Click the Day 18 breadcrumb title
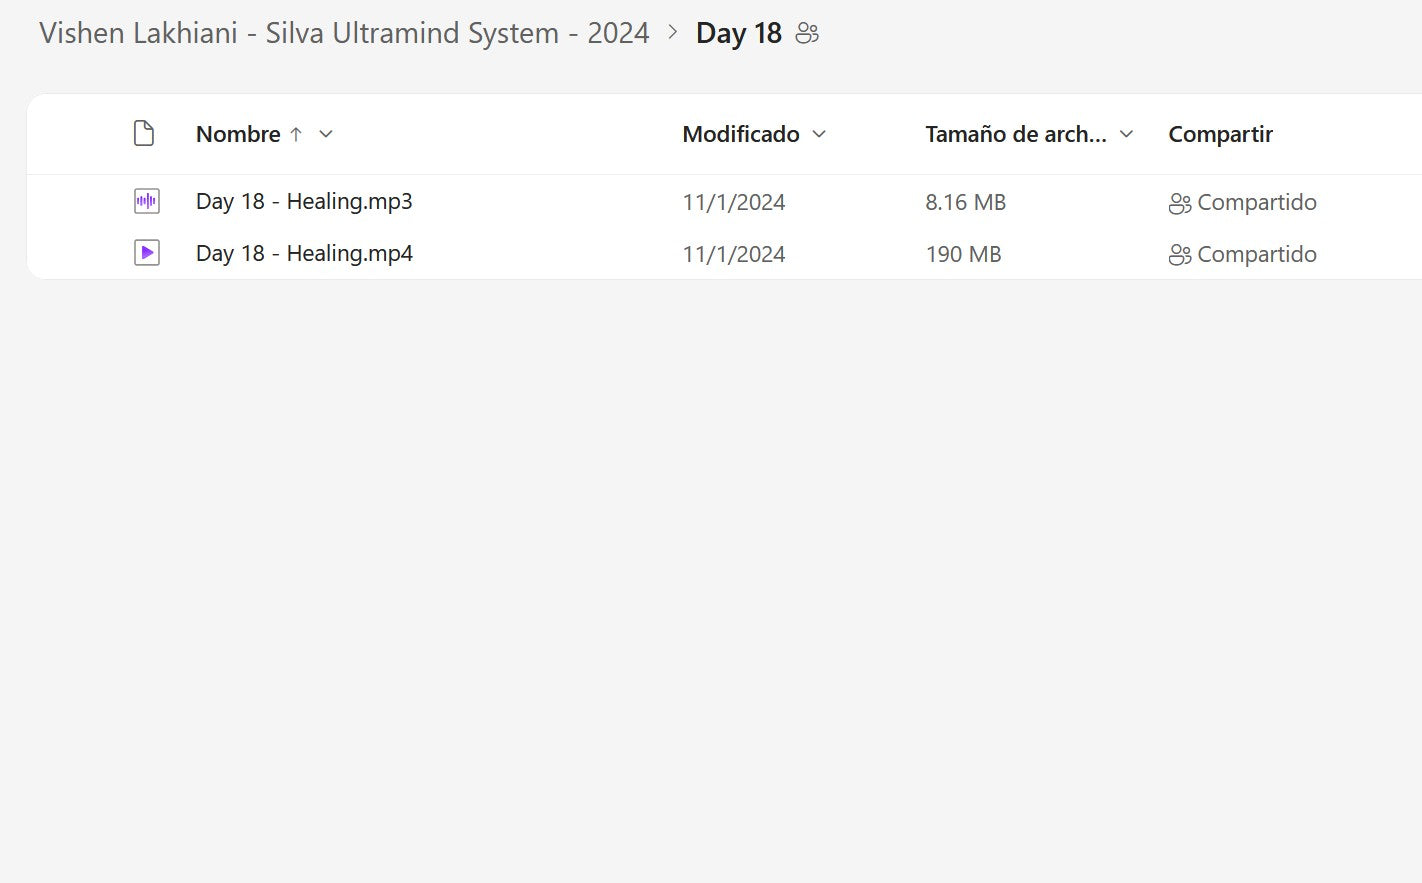This screenshot has height=883, width=1422. coord(738,33)
